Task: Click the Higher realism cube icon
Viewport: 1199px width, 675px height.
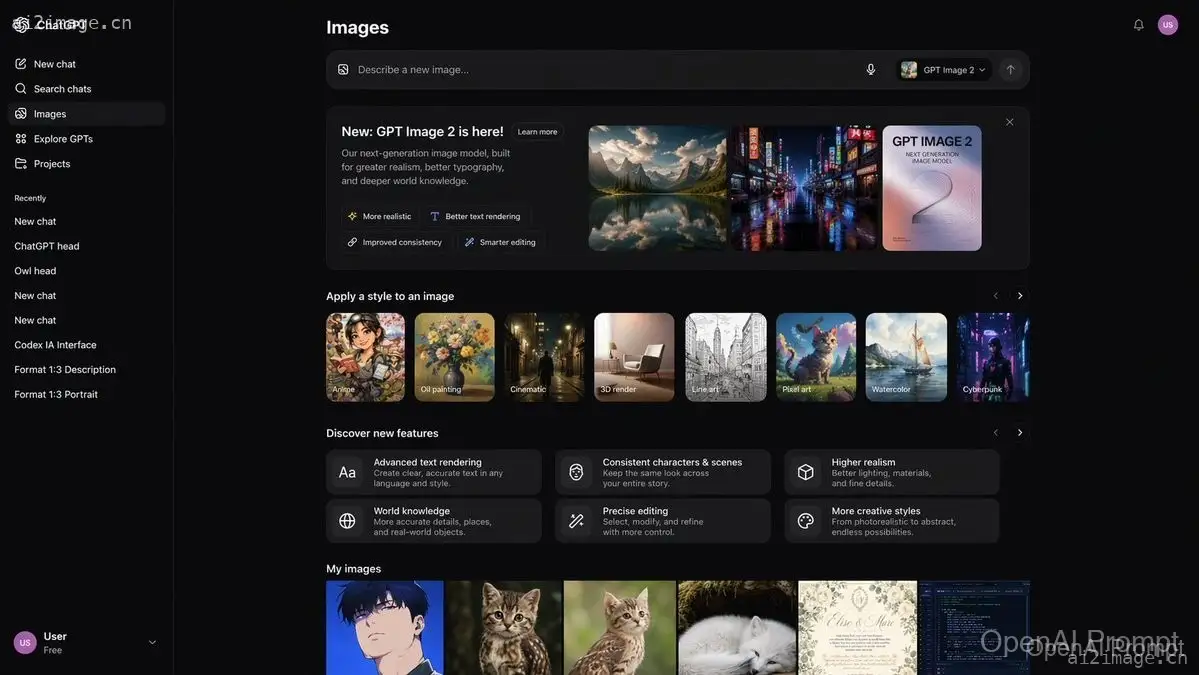Action: point(805,472)
